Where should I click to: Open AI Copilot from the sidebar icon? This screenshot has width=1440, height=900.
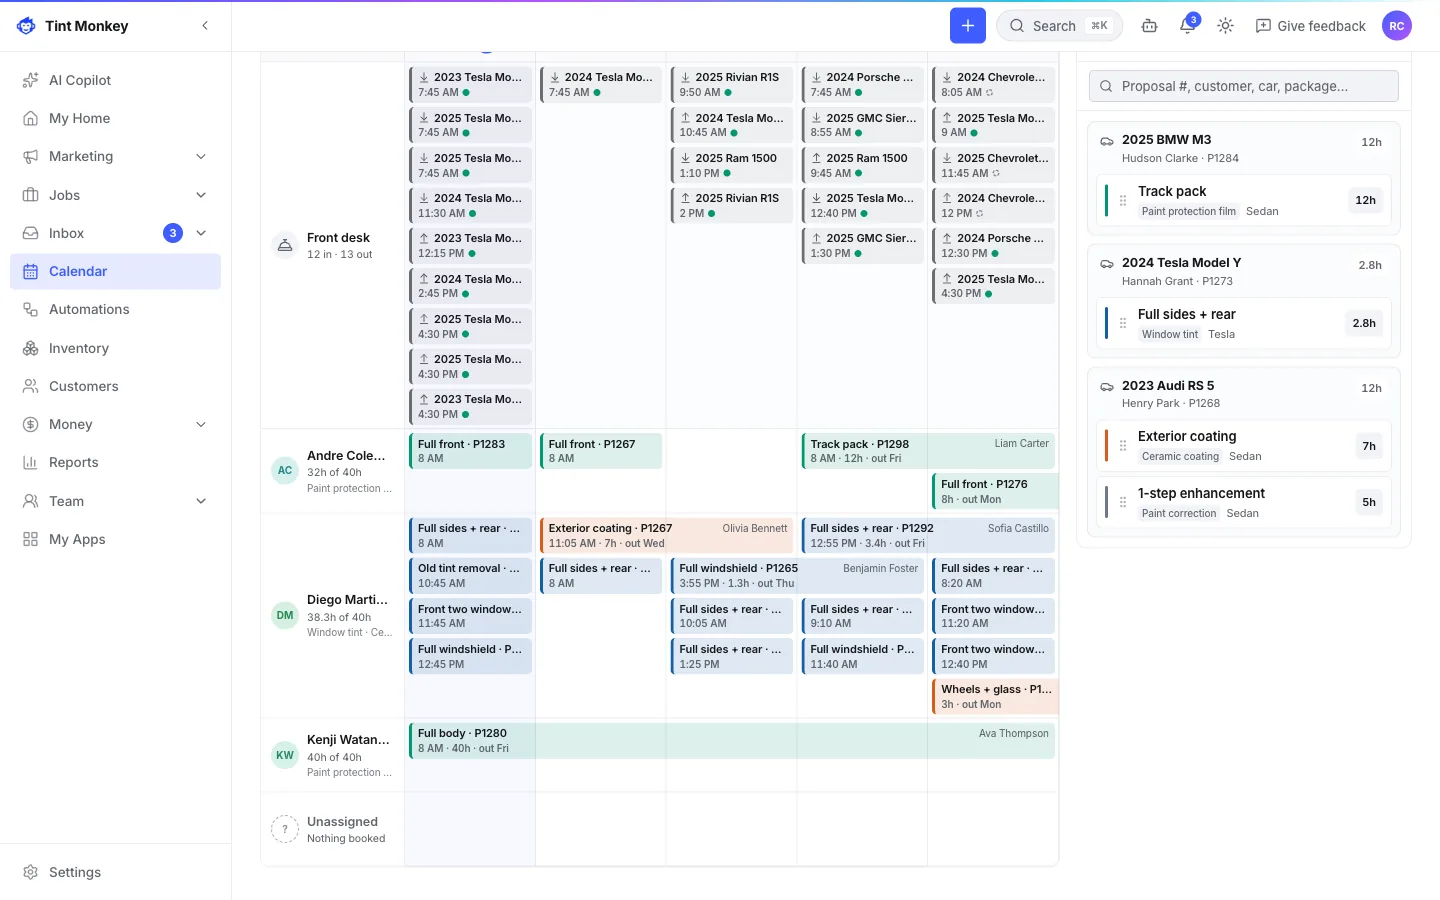tap(30, 80)
